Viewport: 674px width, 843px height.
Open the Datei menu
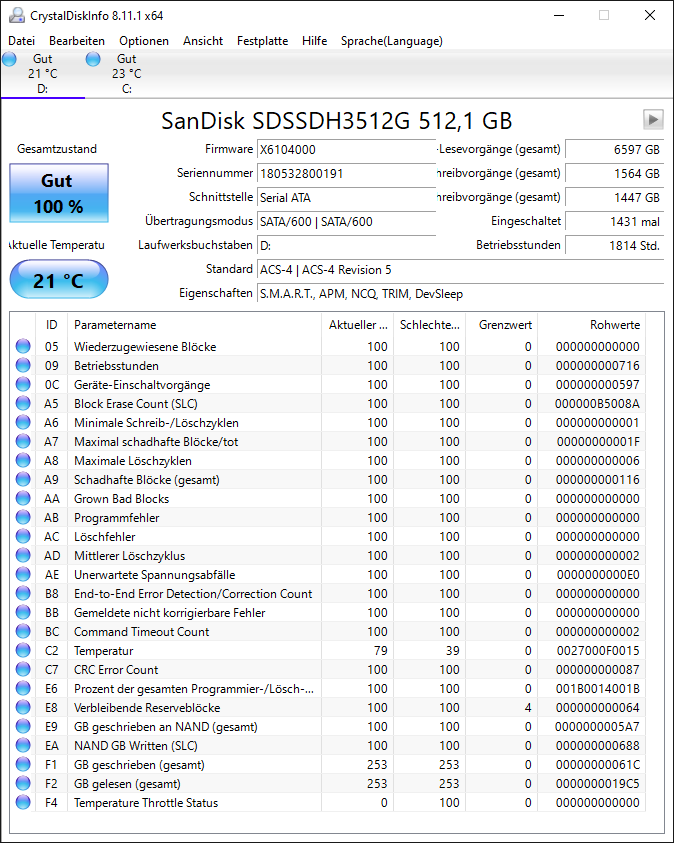(x=21, y=41)
